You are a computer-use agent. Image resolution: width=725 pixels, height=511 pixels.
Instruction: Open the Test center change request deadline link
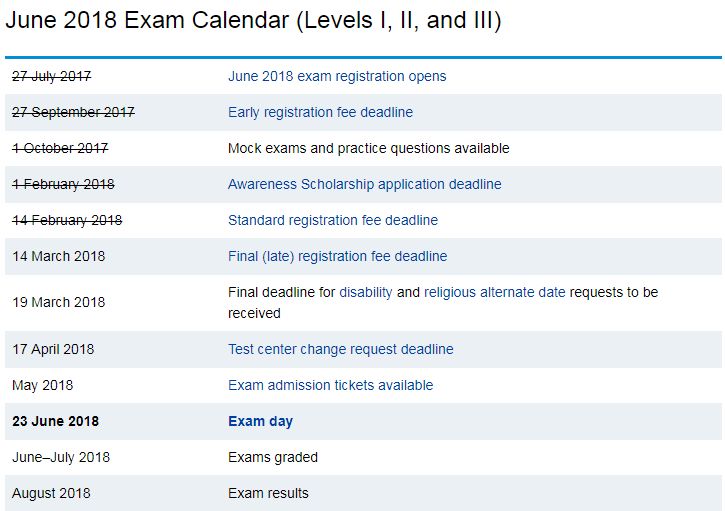tap(341, 349)
